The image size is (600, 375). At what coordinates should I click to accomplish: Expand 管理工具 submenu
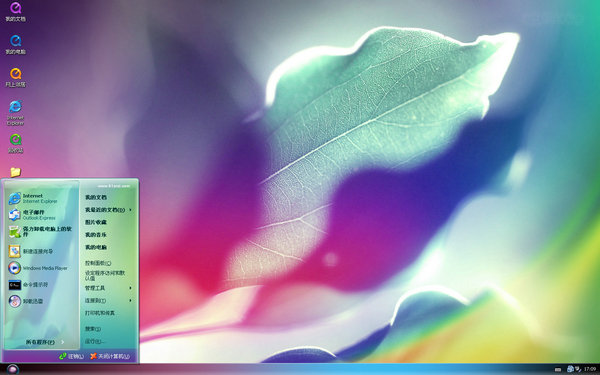click(x=130, y=288)
